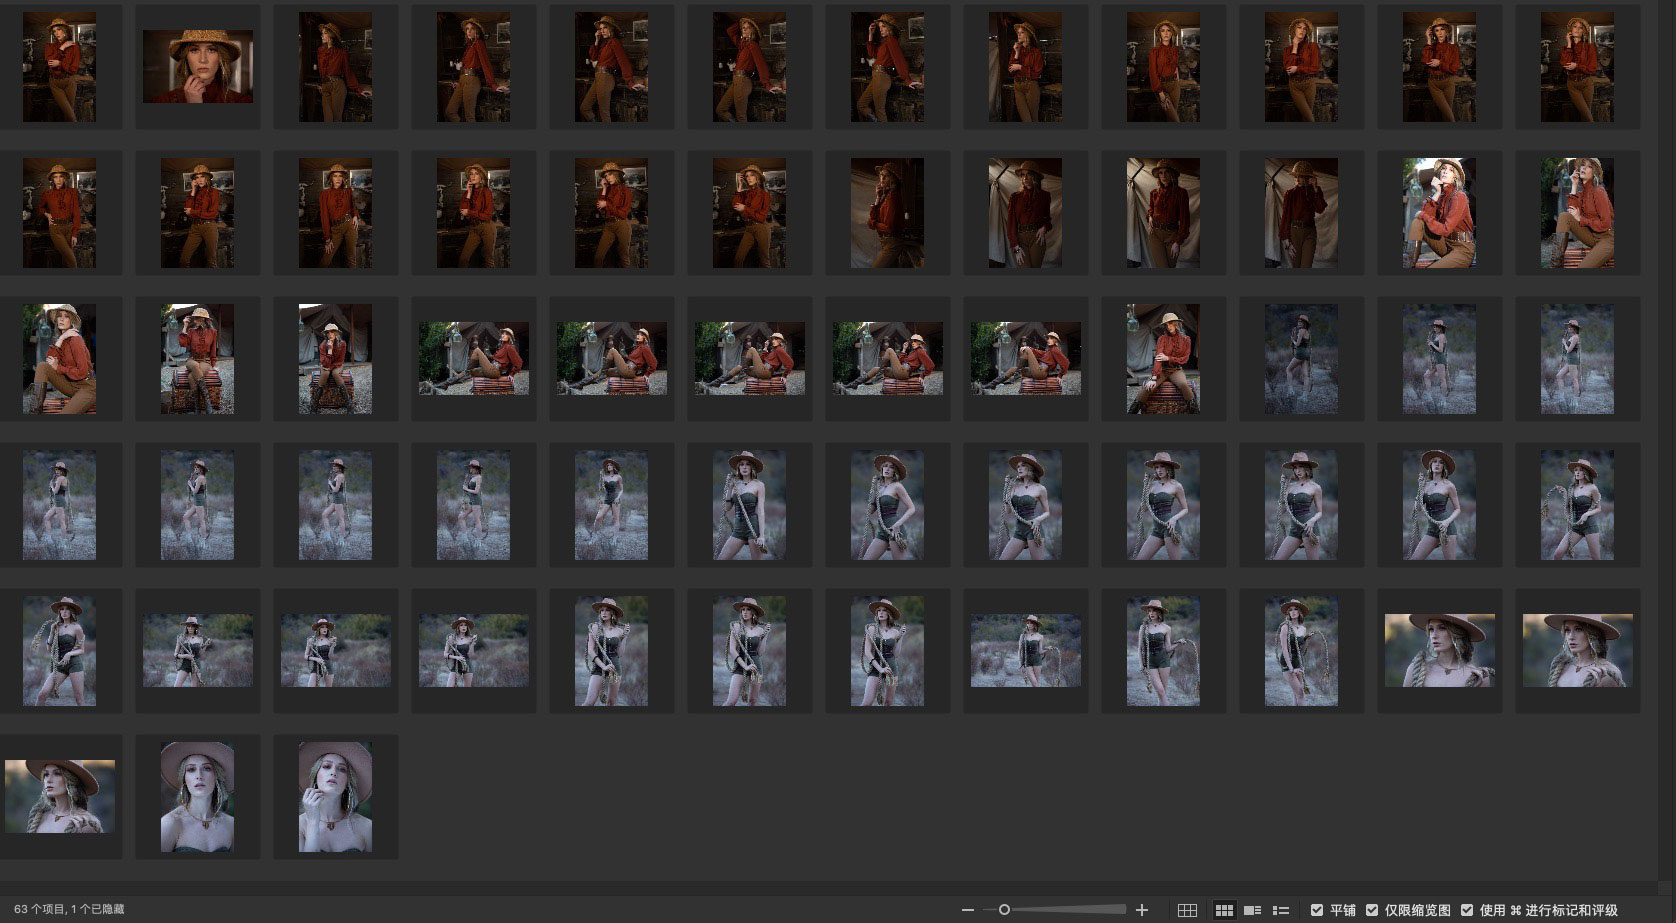
Task: Uncheck the 平铺 checkbox
Action: [1317, 910]
